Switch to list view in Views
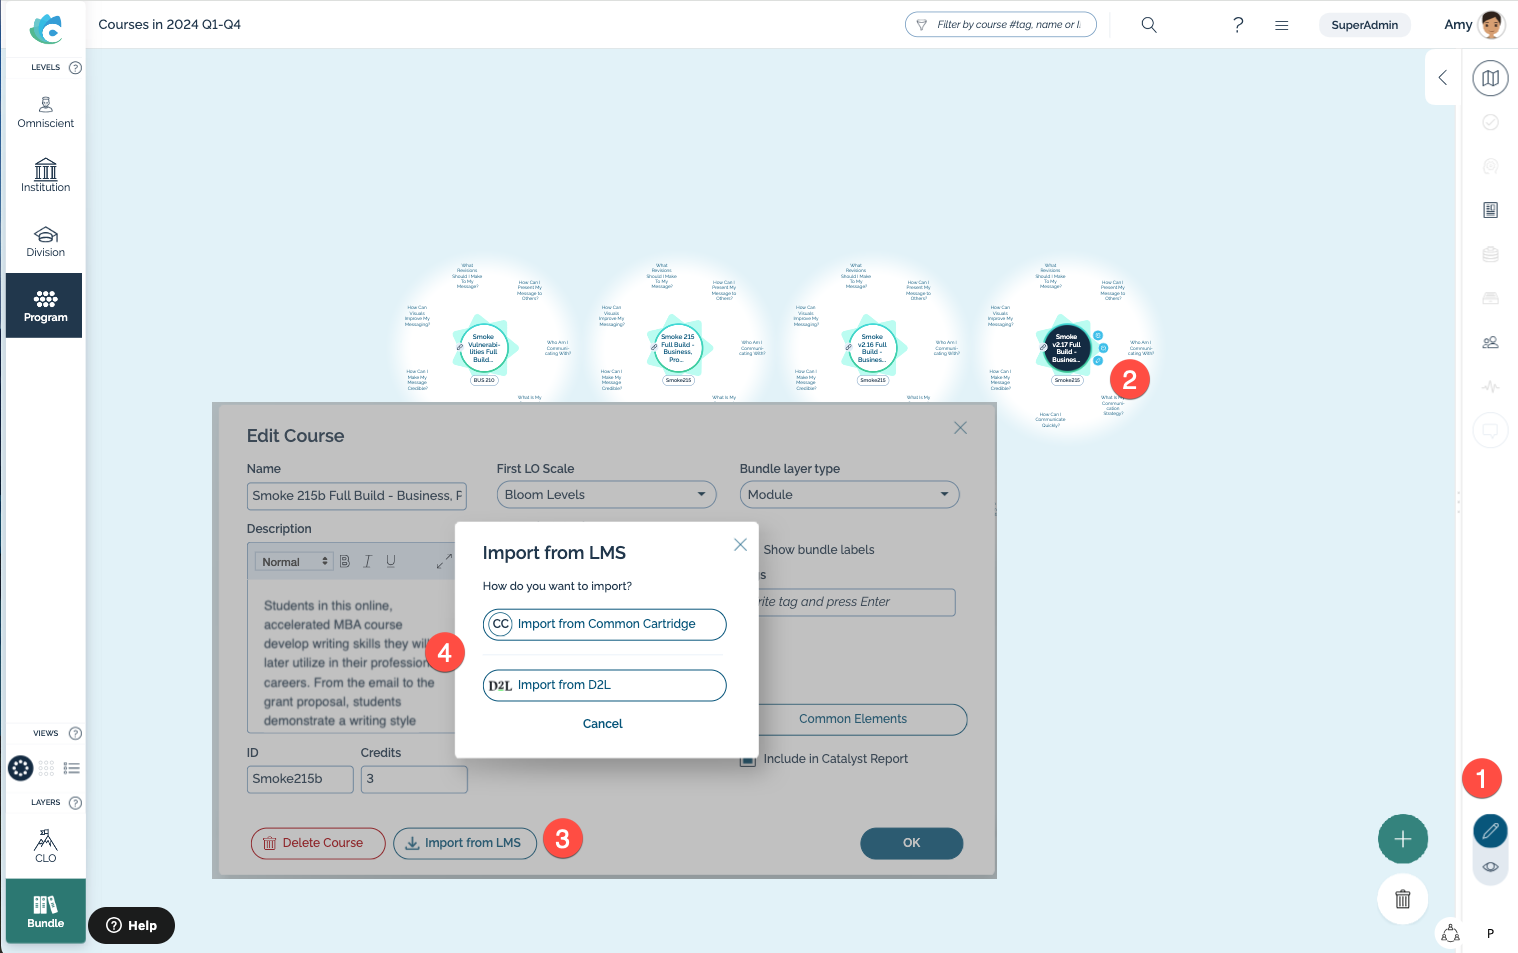The image size is (1518, 953). (x=72, y=768)
